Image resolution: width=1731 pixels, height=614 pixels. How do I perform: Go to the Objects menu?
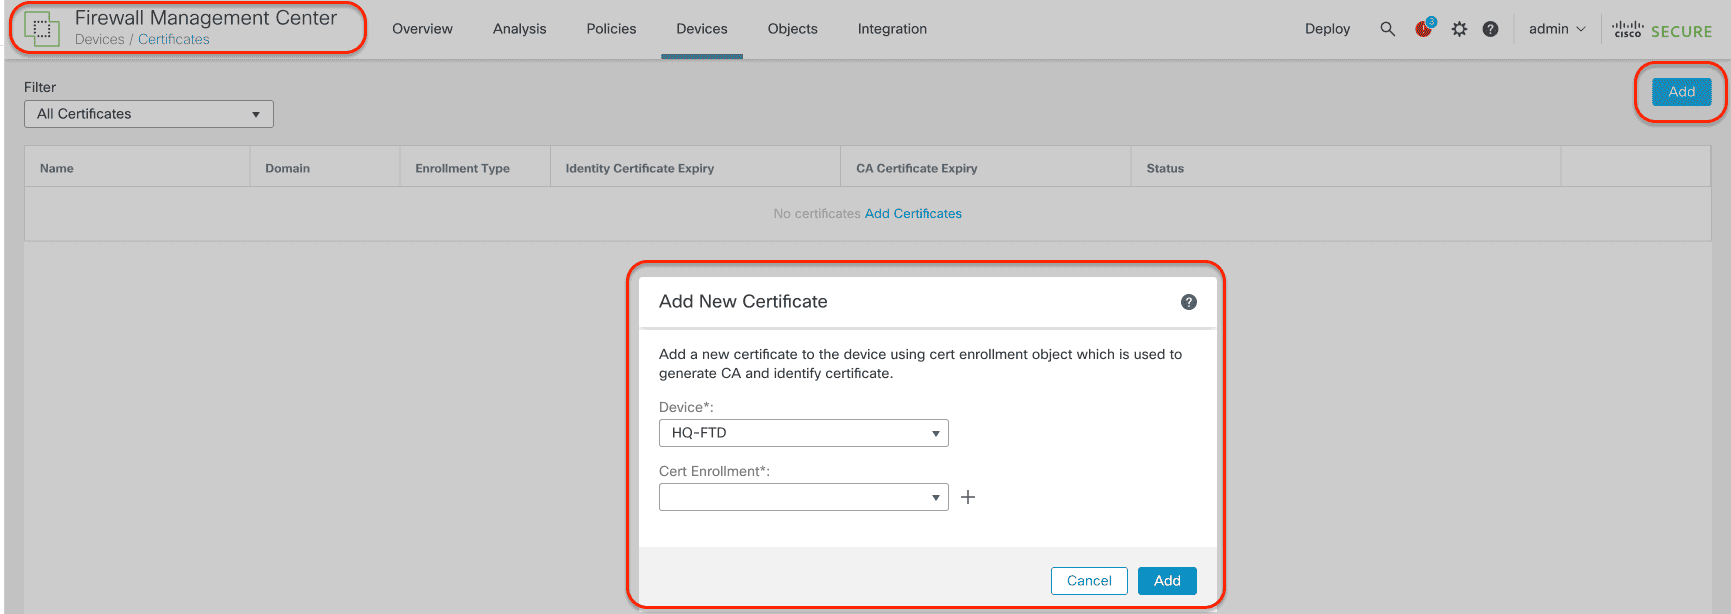pyautogui.click(x=792, y=29)
